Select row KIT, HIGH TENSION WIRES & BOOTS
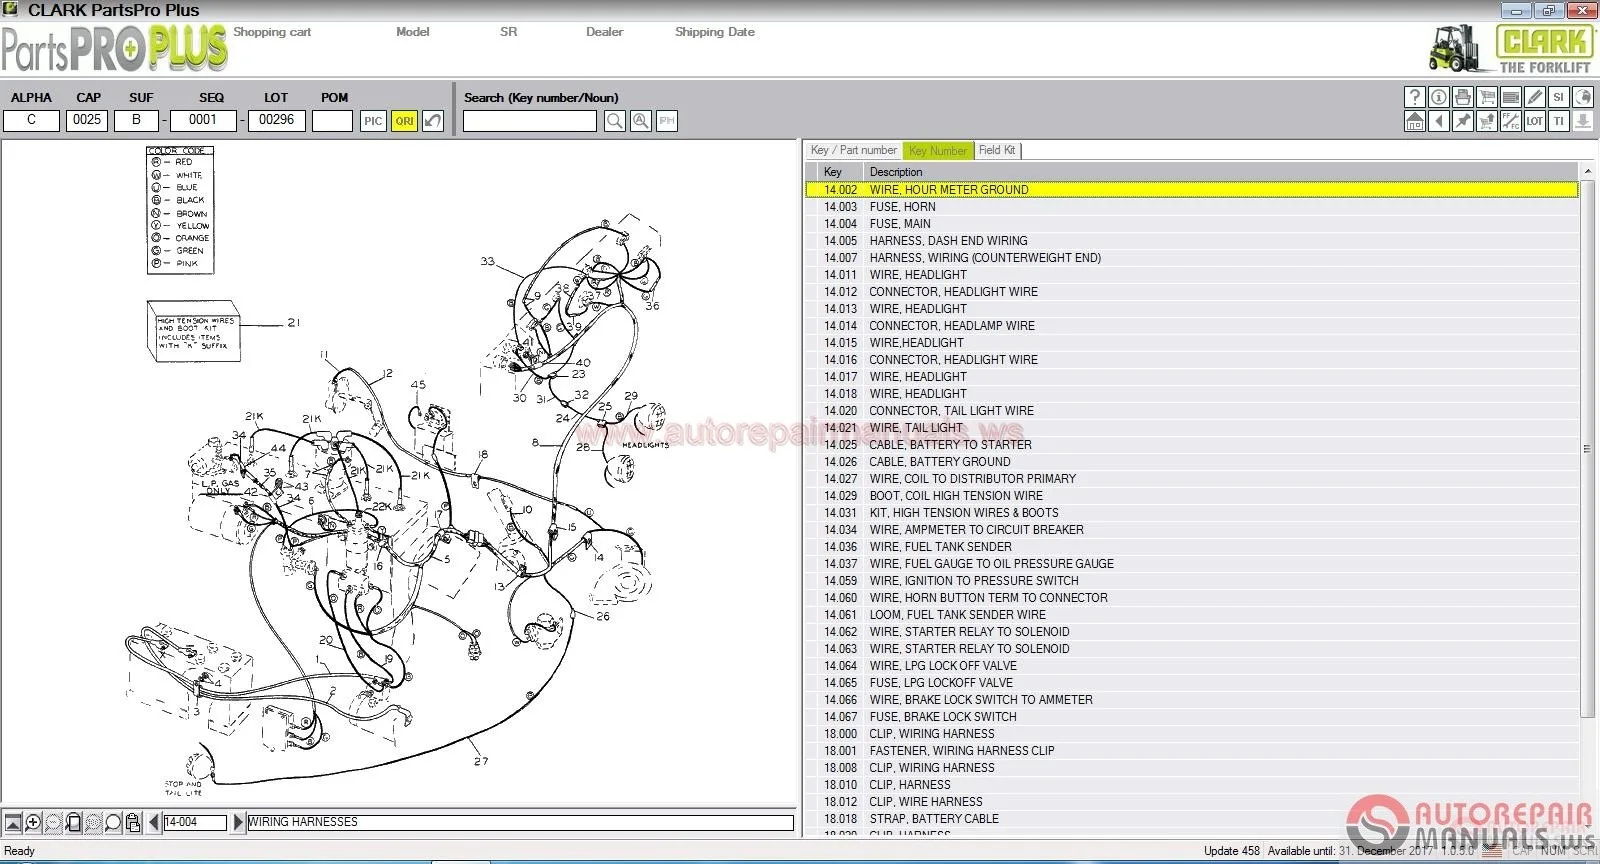 click(1192, 513)
